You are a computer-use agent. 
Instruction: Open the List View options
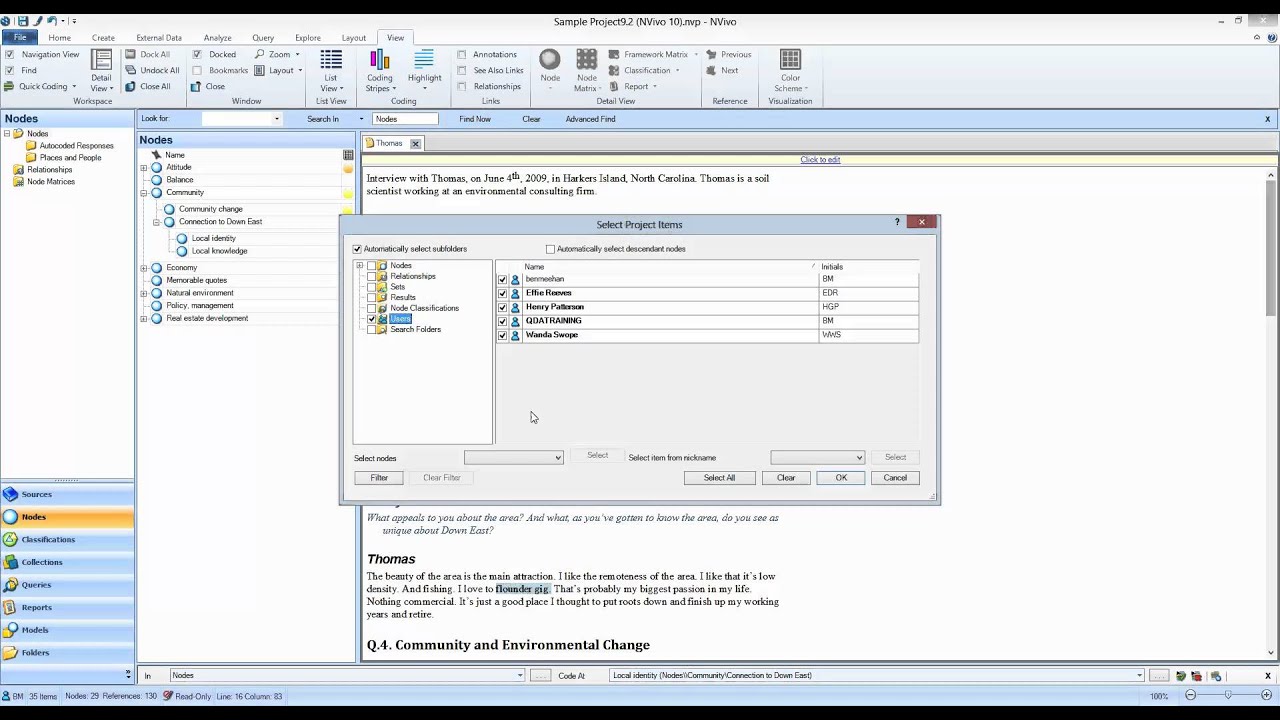(330, 70)
